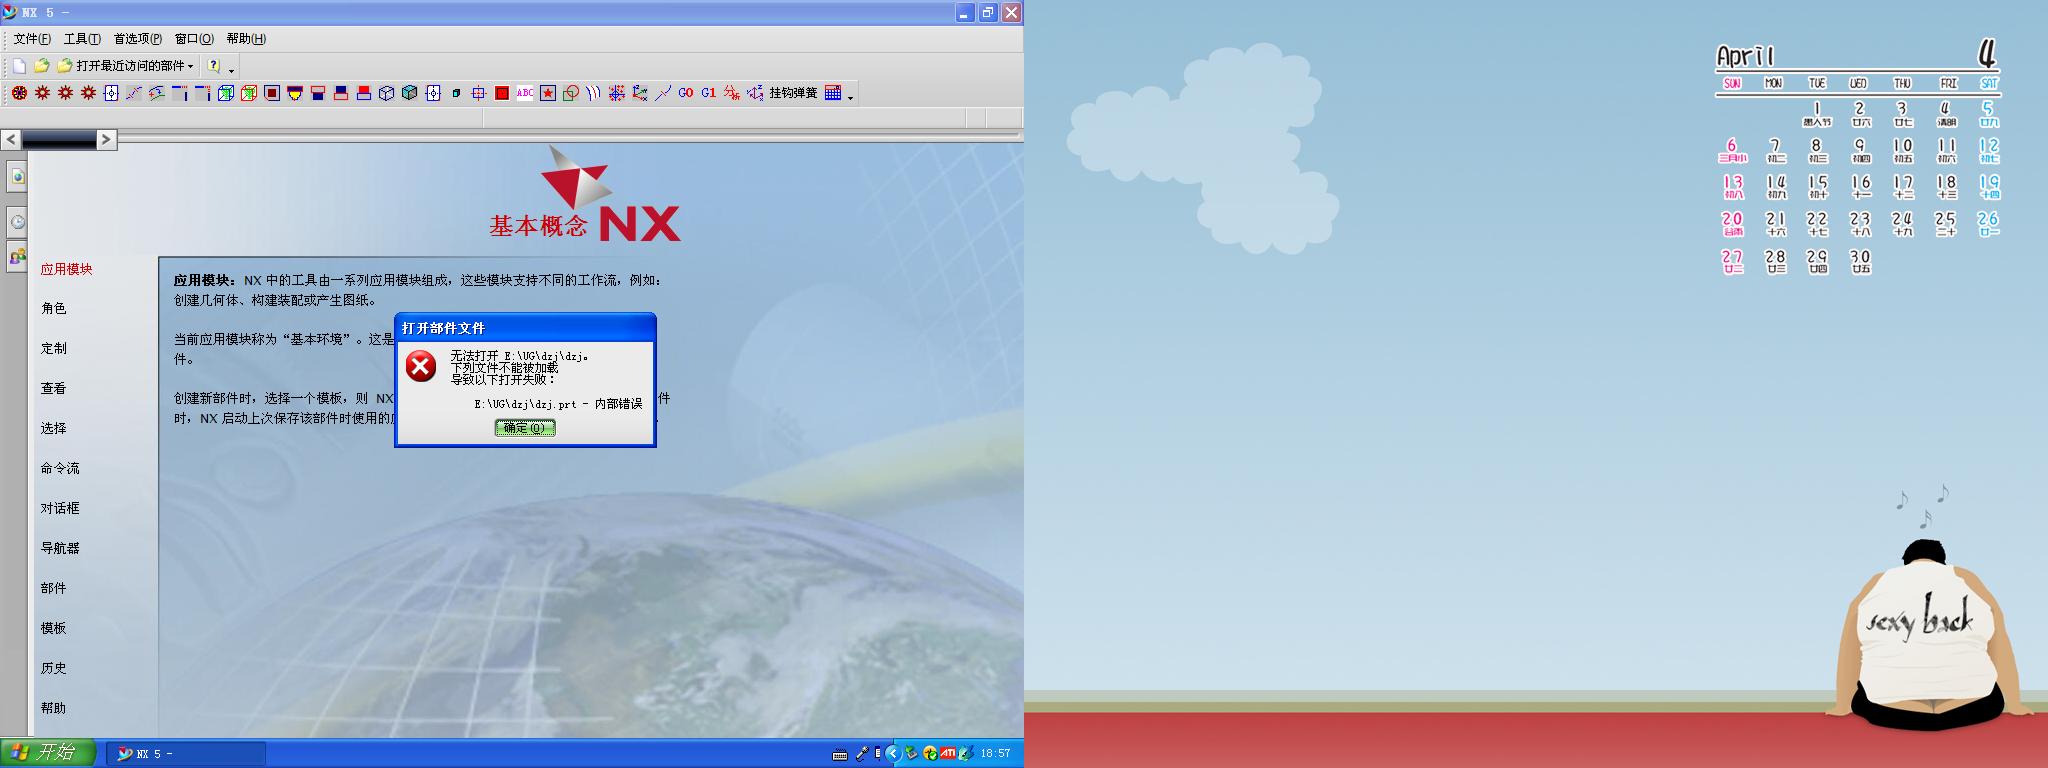Image resolution: width=2048 pixels, height=768 pixels.
Task: Select the 历史 topic link
Action: (53, 669)
